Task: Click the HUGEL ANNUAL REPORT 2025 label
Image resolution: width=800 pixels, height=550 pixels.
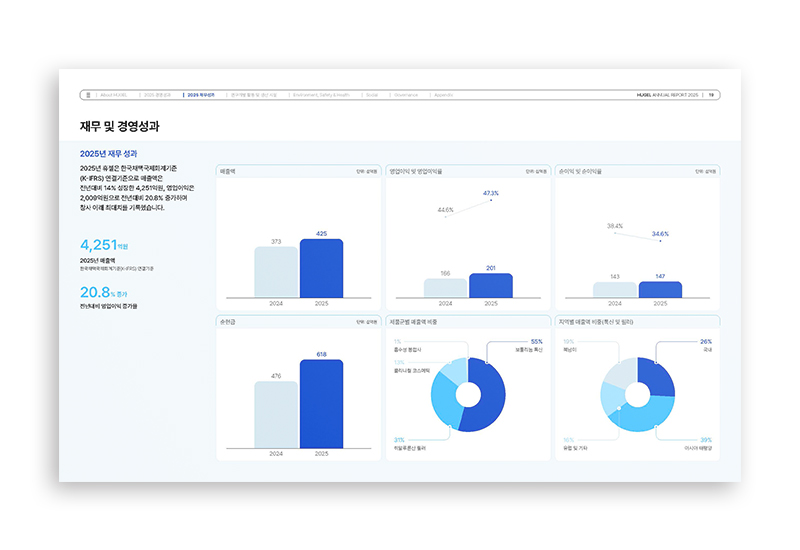Action: pyautogui.click(x=667, y=95)
